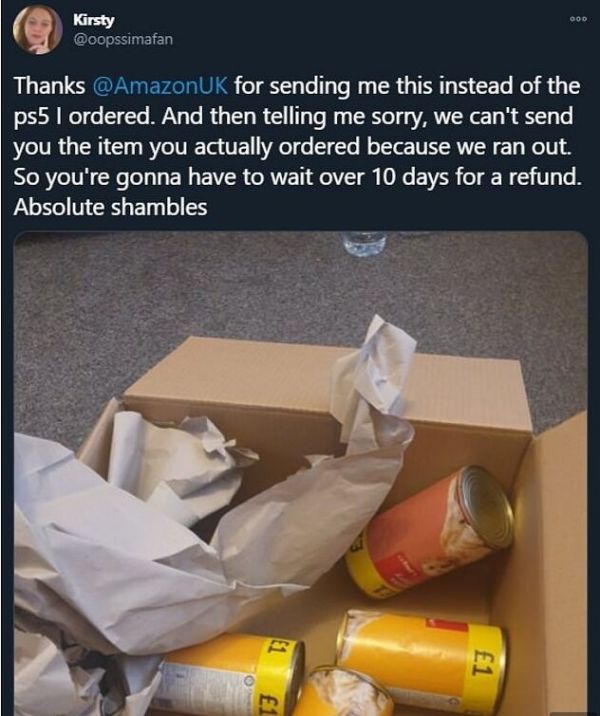Viewport: 600px width, 716px height.
Task: Click the water bottle at photo top
Action: [364, 243]
